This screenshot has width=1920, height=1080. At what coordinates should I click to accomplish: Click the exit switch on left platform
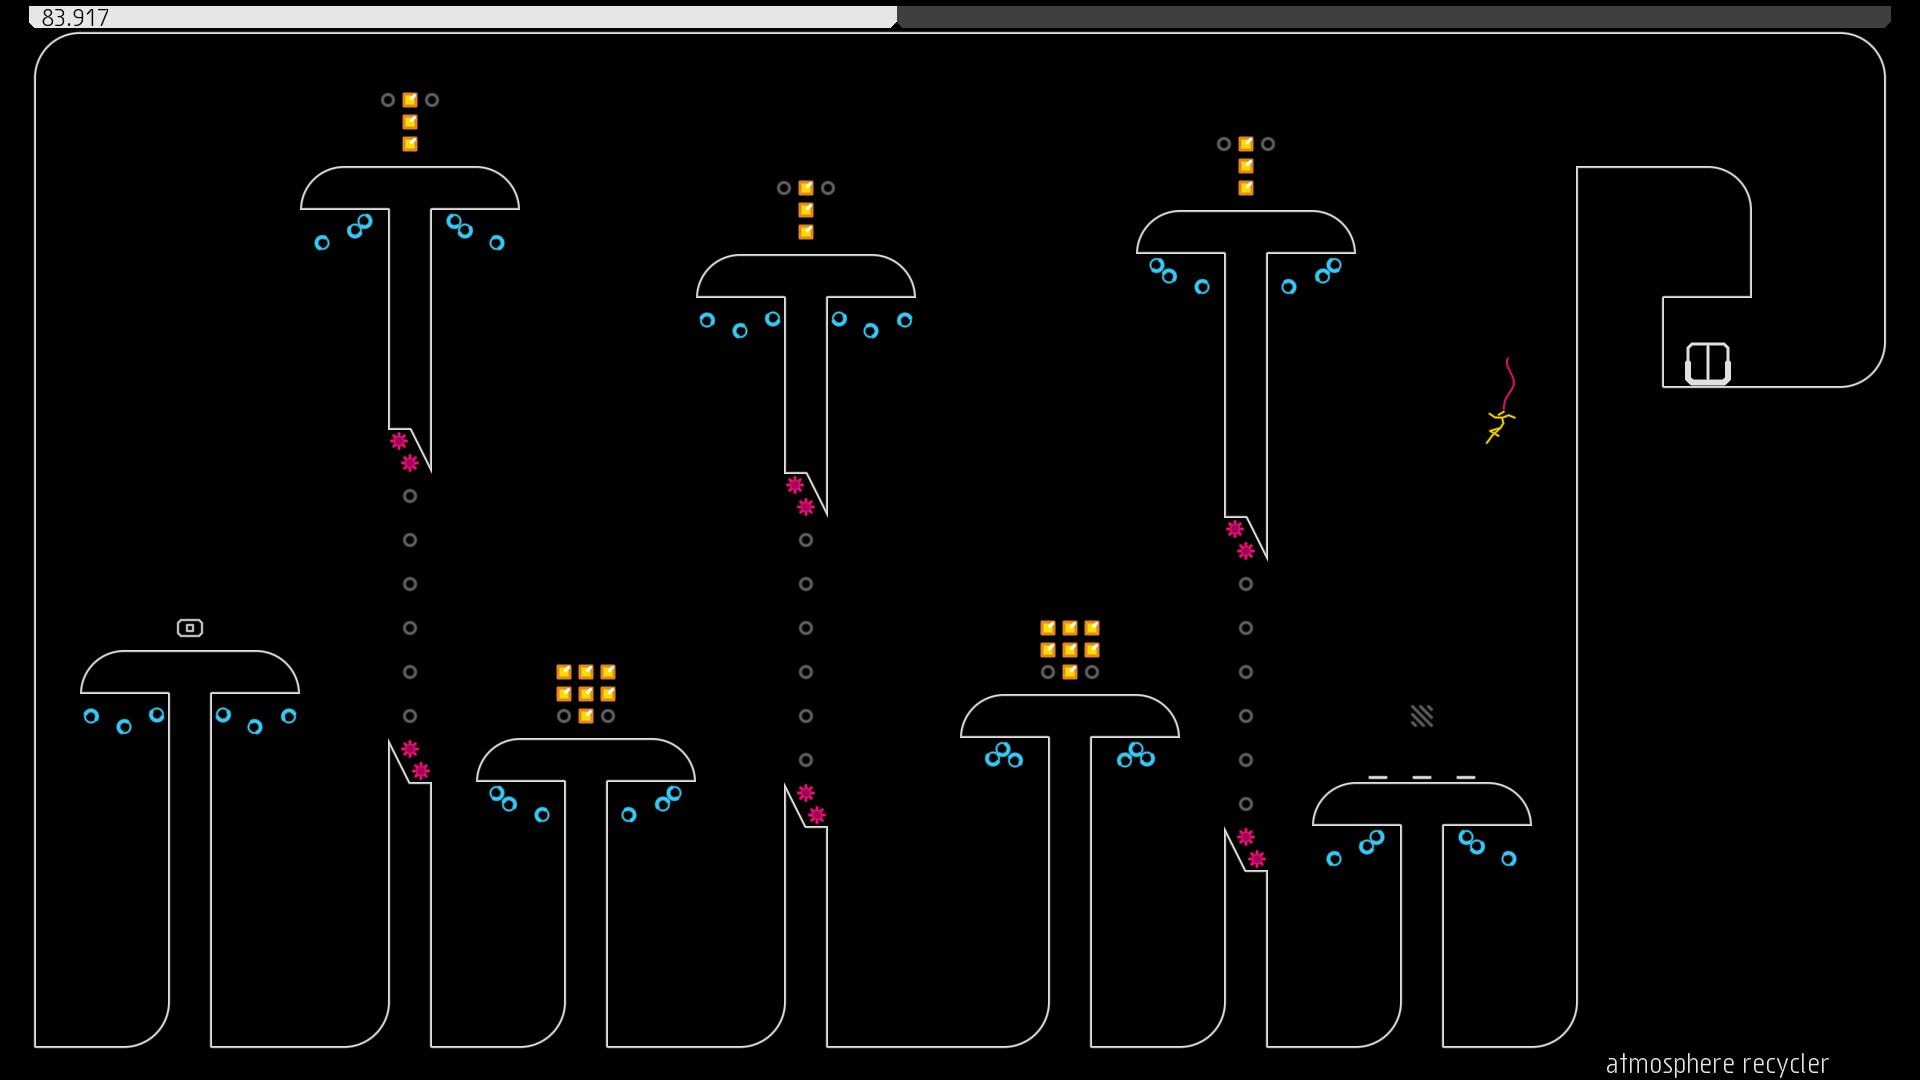(190, 628)
